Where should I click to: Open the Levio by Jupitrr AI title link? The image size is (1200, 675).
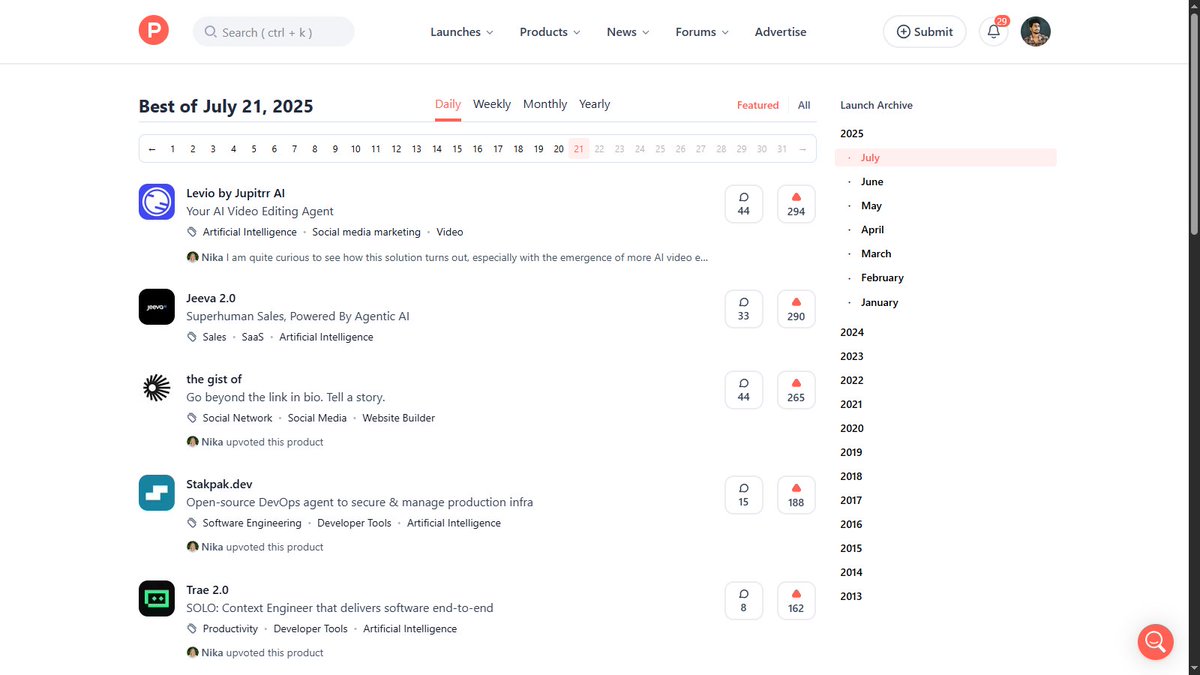(x=236, y=193)
